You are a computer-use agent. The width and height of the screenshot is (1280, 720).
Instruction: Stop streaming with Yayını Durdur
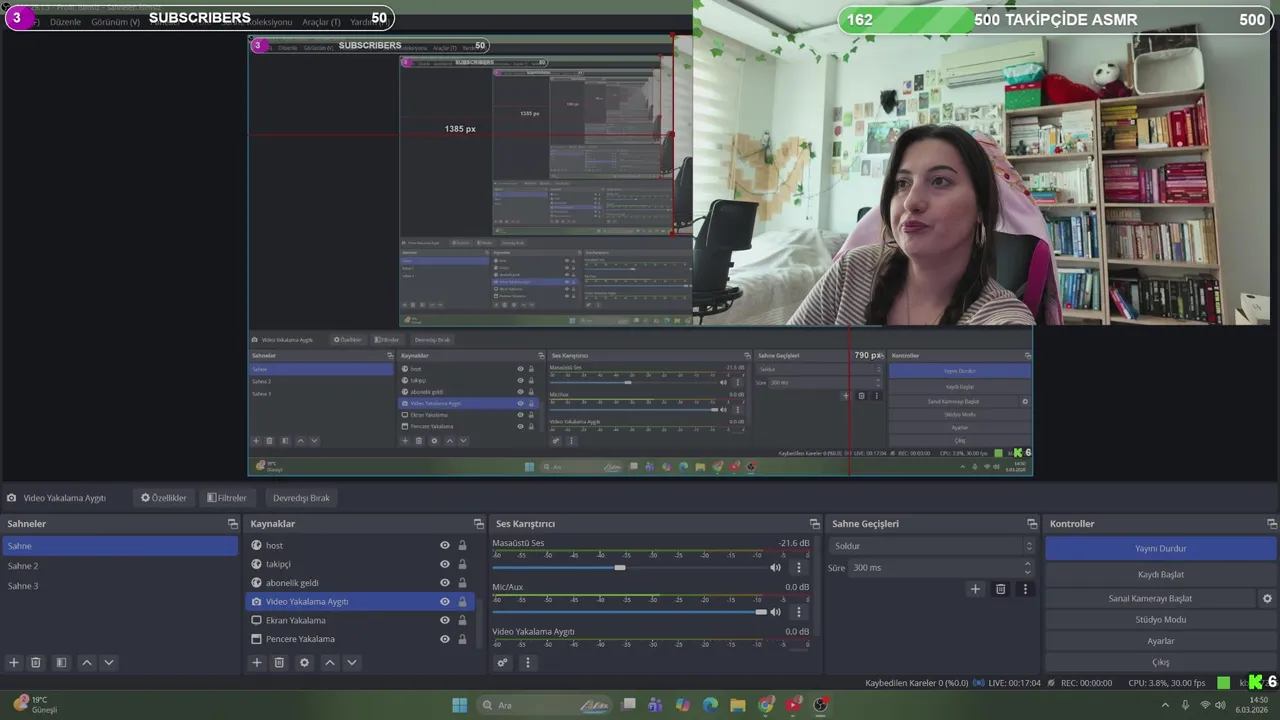[x=1160, y=549]
